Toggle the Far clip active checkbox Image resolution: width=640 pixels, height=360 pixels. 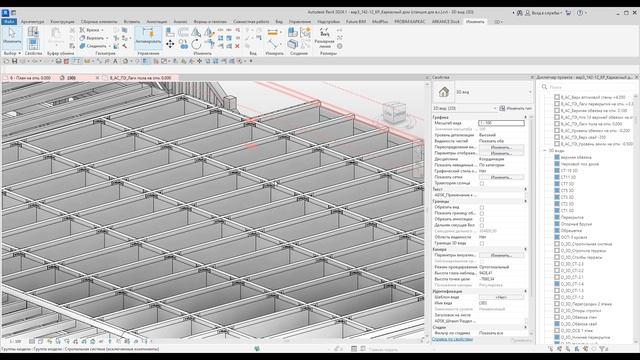coord(482,225)
